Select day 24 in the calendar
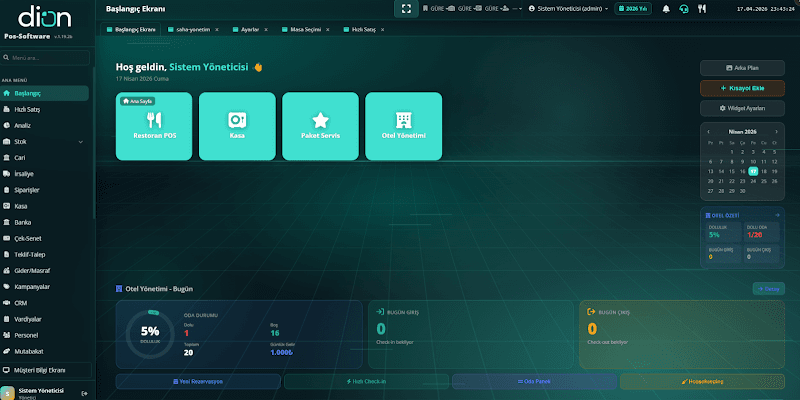This screenshot has width=800, height=400. click(753, 181)
